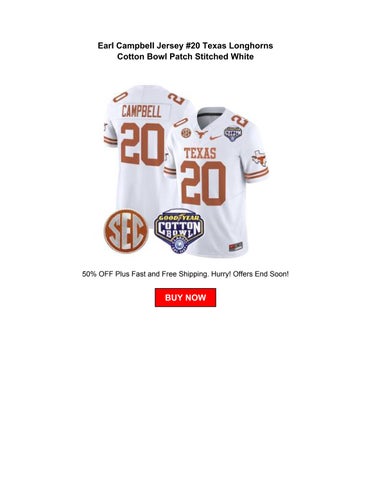
Task: Click the small SEC patch on jersey chest
Action: pos(185,133)
